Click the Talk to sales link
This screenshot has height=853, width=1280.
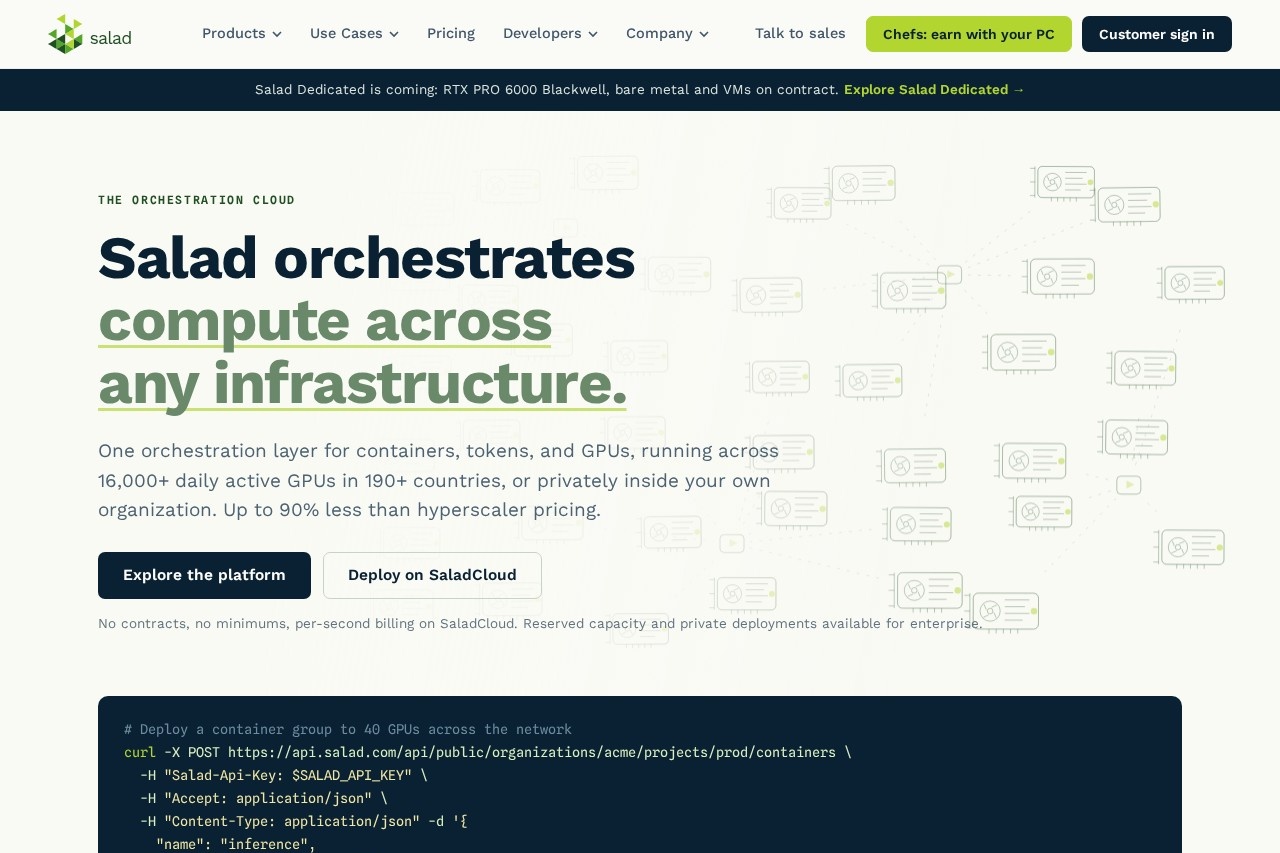point(800,33)
